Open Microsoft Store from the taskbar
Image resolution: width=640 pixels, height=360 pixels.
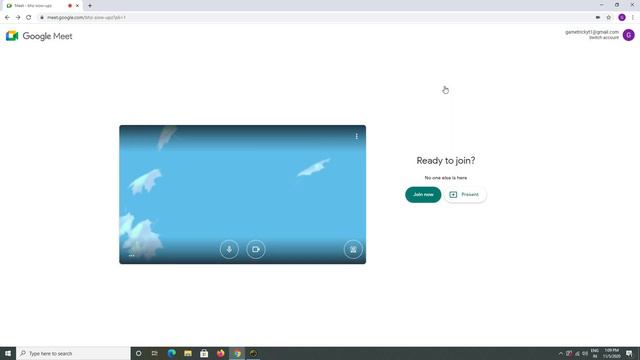pyautogui.click(x=204, y=353)
